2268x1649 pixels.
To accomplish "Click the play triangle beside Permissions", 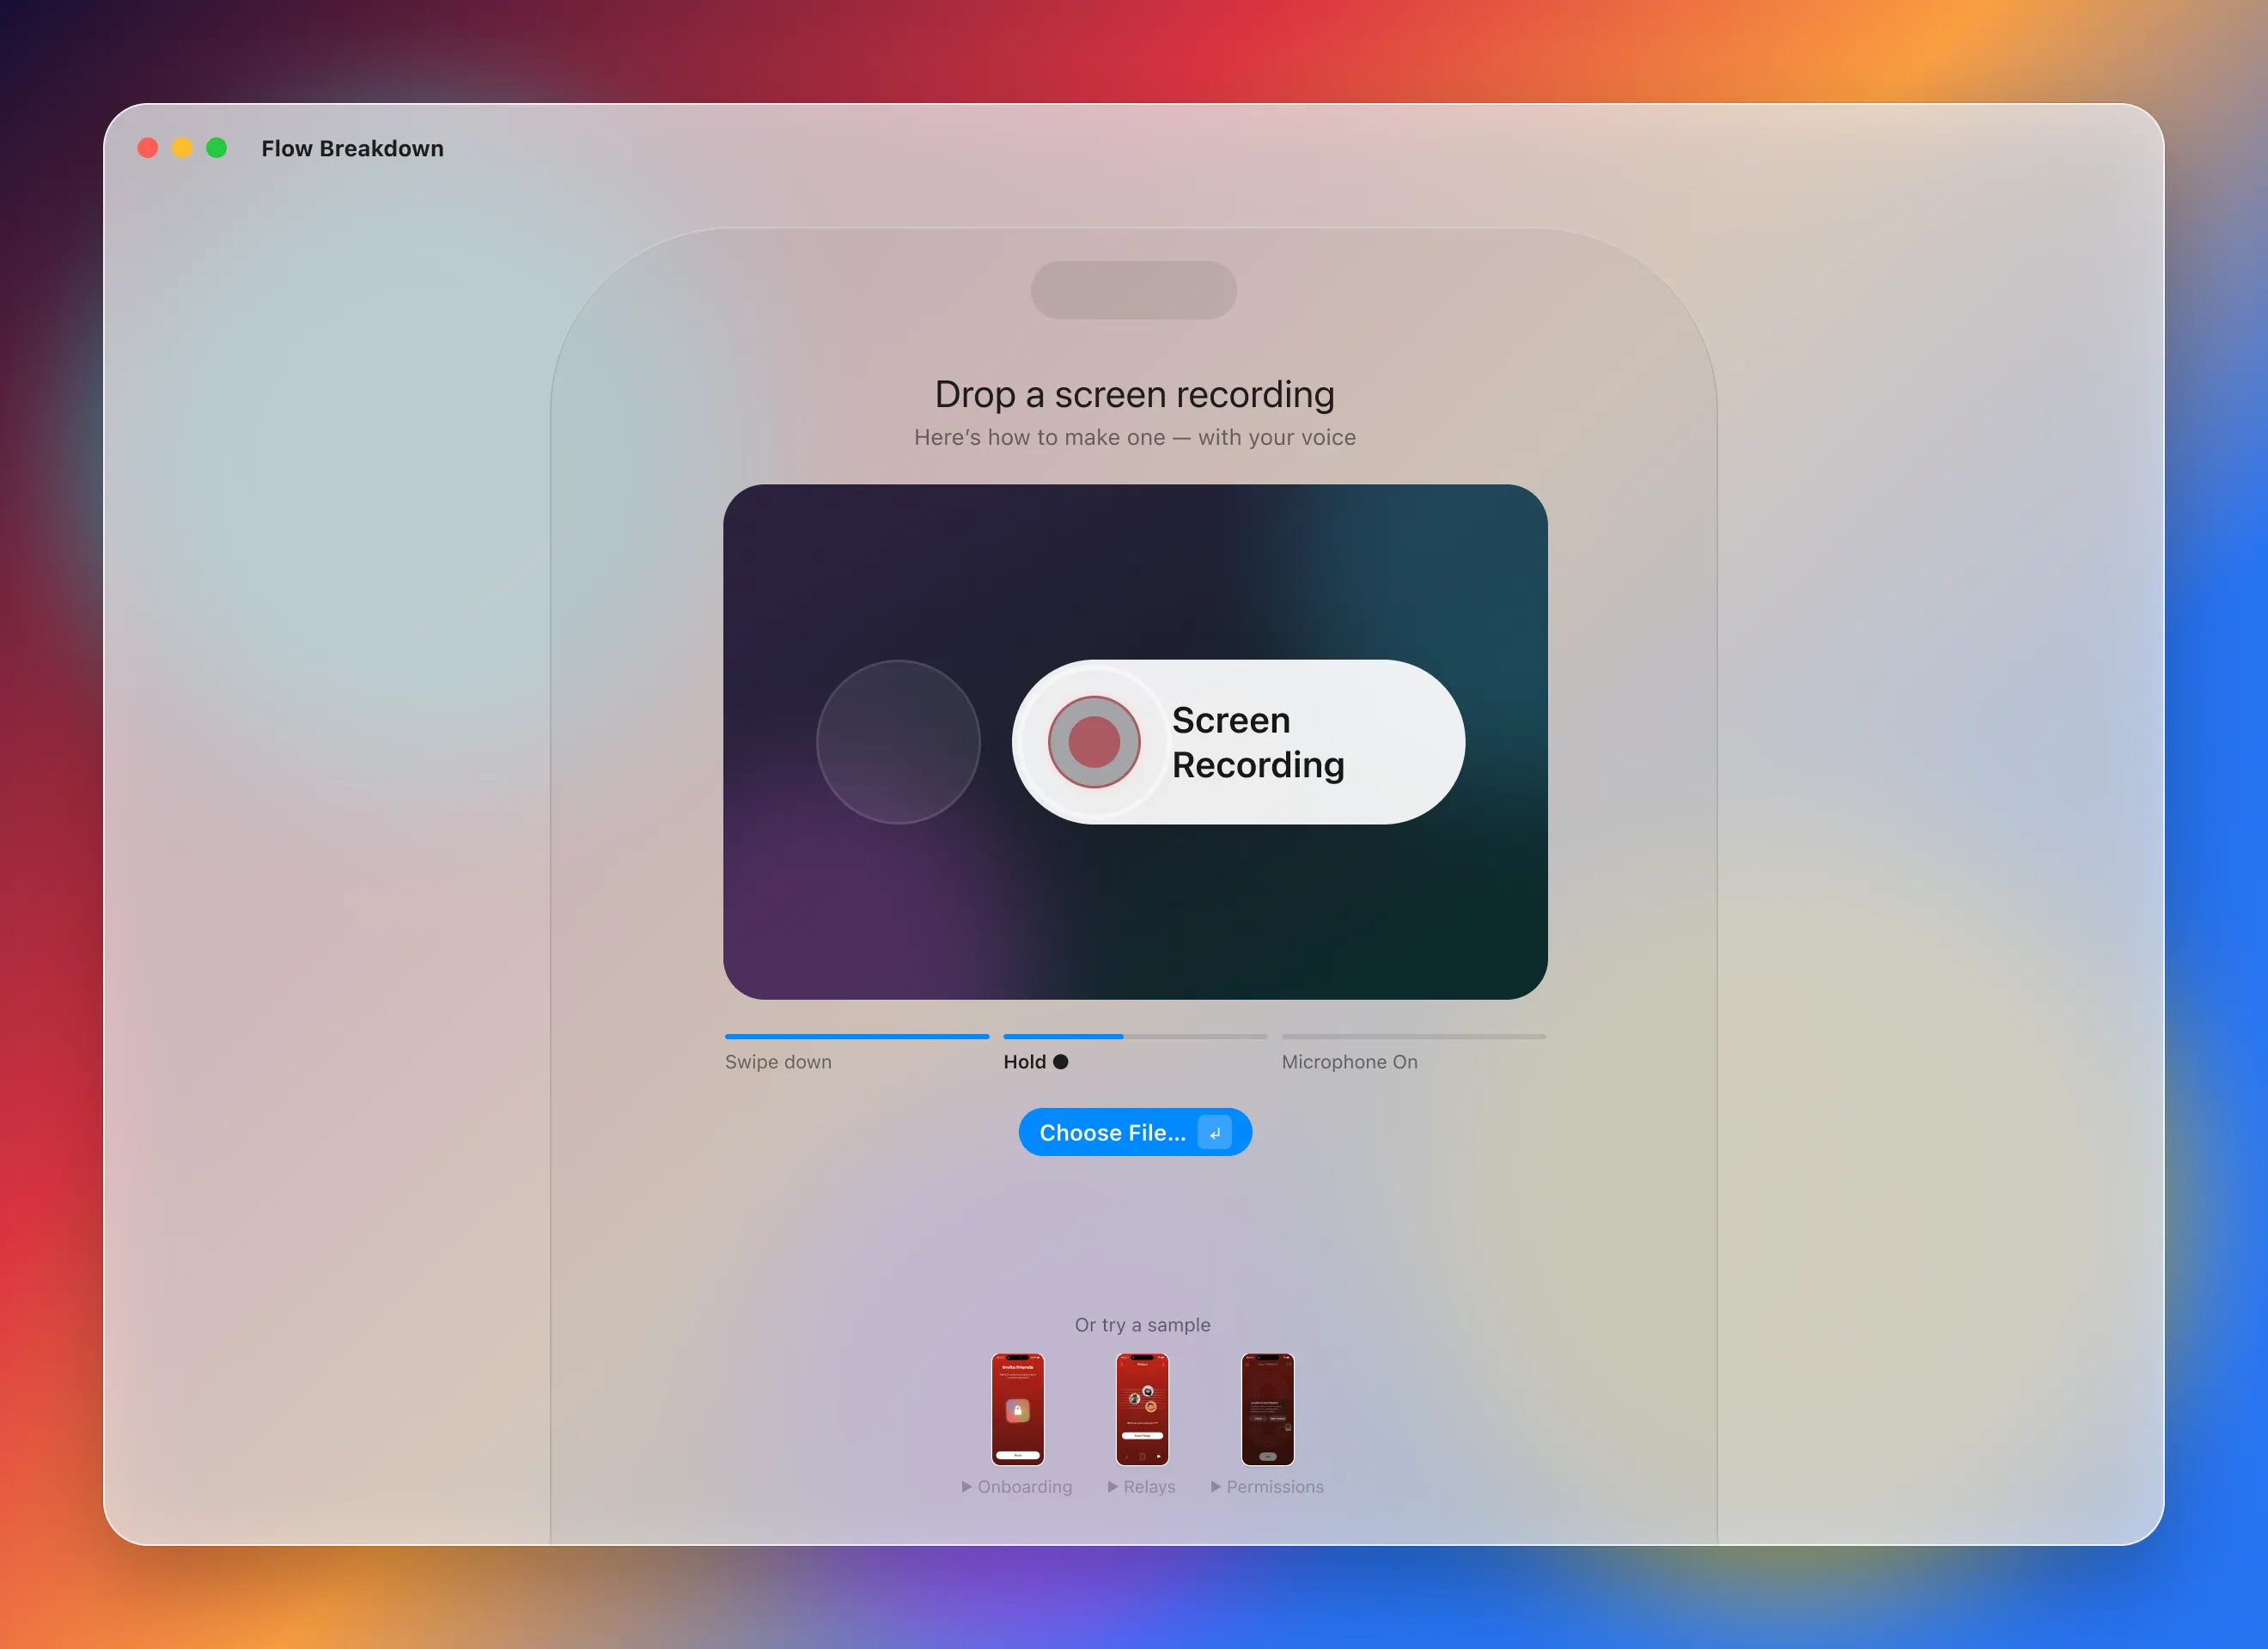I will click(x=1216, y=1487).
